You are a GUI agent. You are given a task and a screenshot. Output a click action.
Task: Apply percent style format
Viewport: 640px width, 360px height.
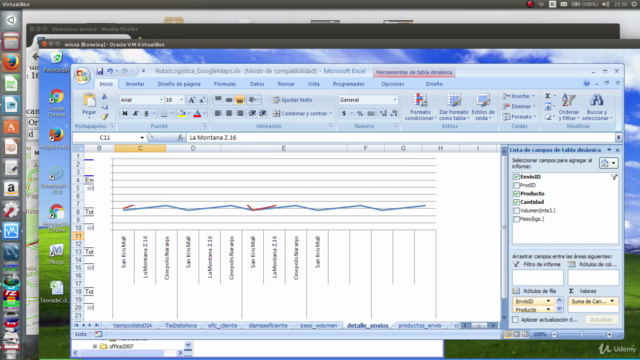[x=360, y=113]
